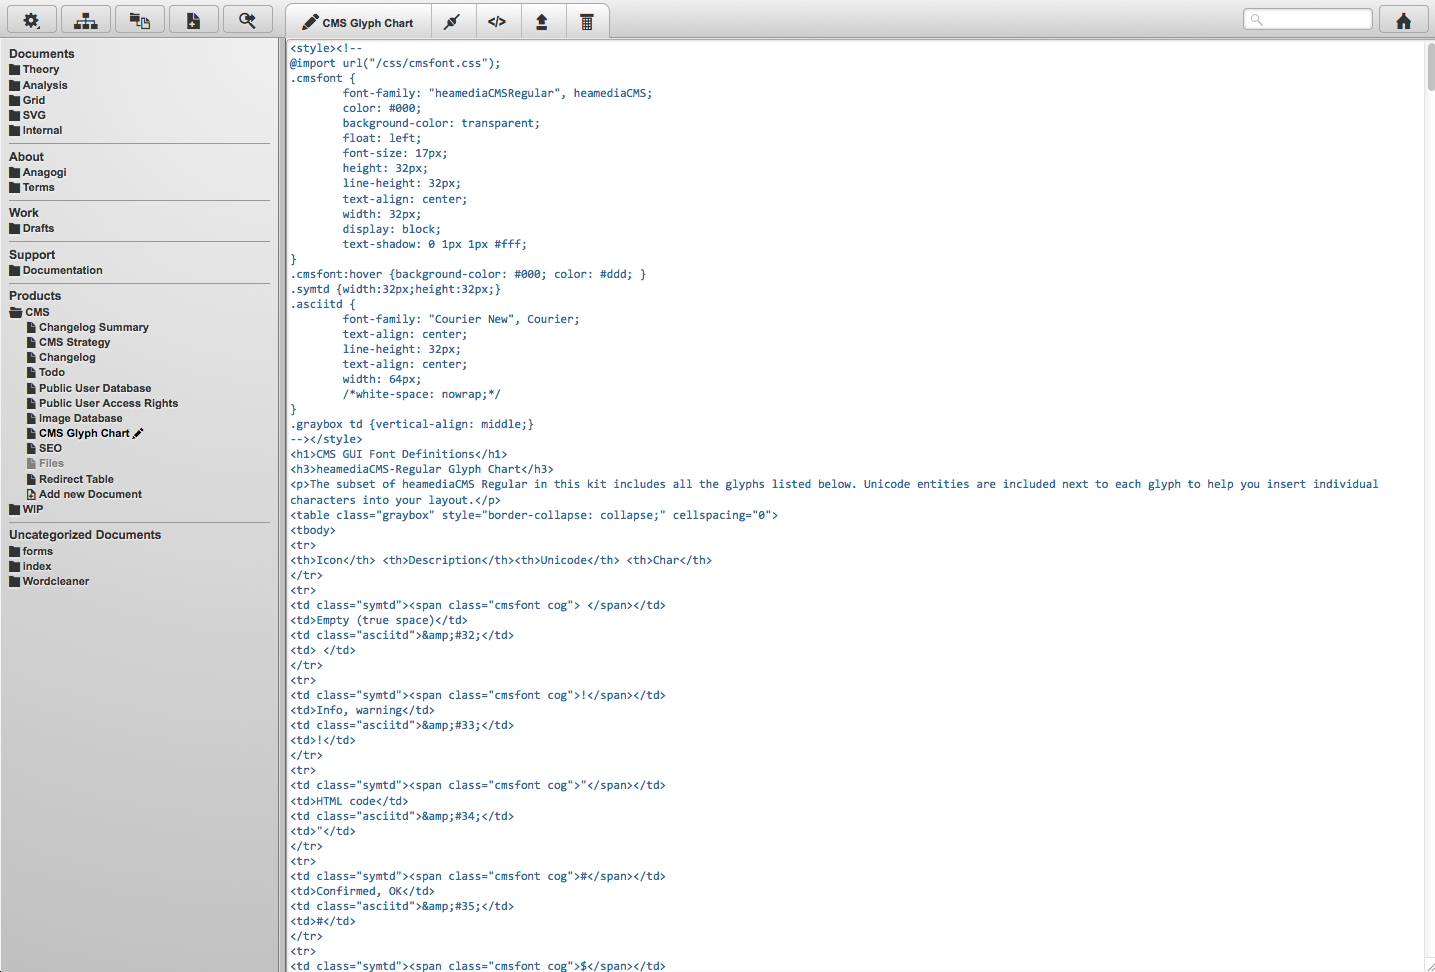The height and width of the screenshot is (972, 1435).
Task: Expand the Theory folder
Action: tap(34, 69)
